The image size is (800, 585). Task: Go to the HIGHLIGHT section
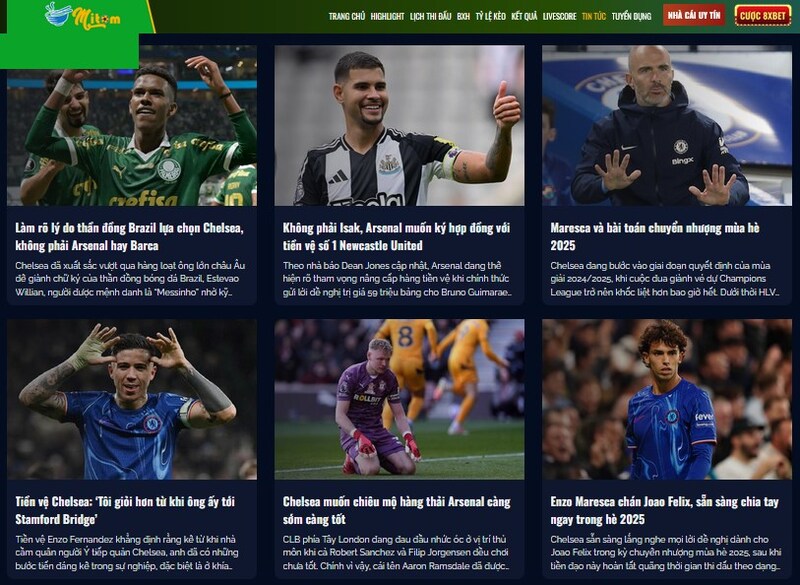387,16
